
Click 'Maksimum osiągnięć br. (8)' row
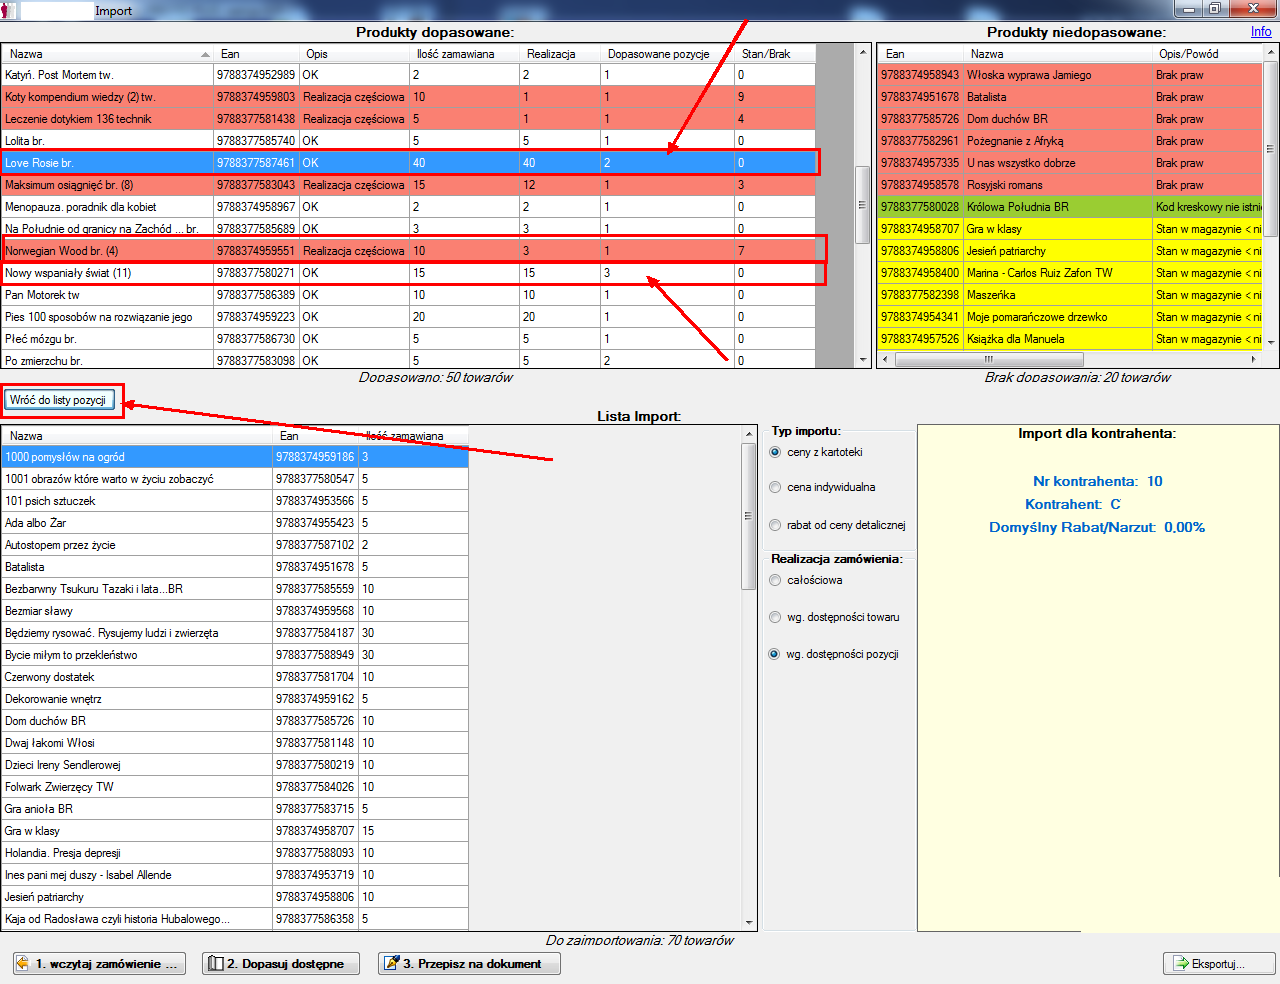[x=408, y=185]
